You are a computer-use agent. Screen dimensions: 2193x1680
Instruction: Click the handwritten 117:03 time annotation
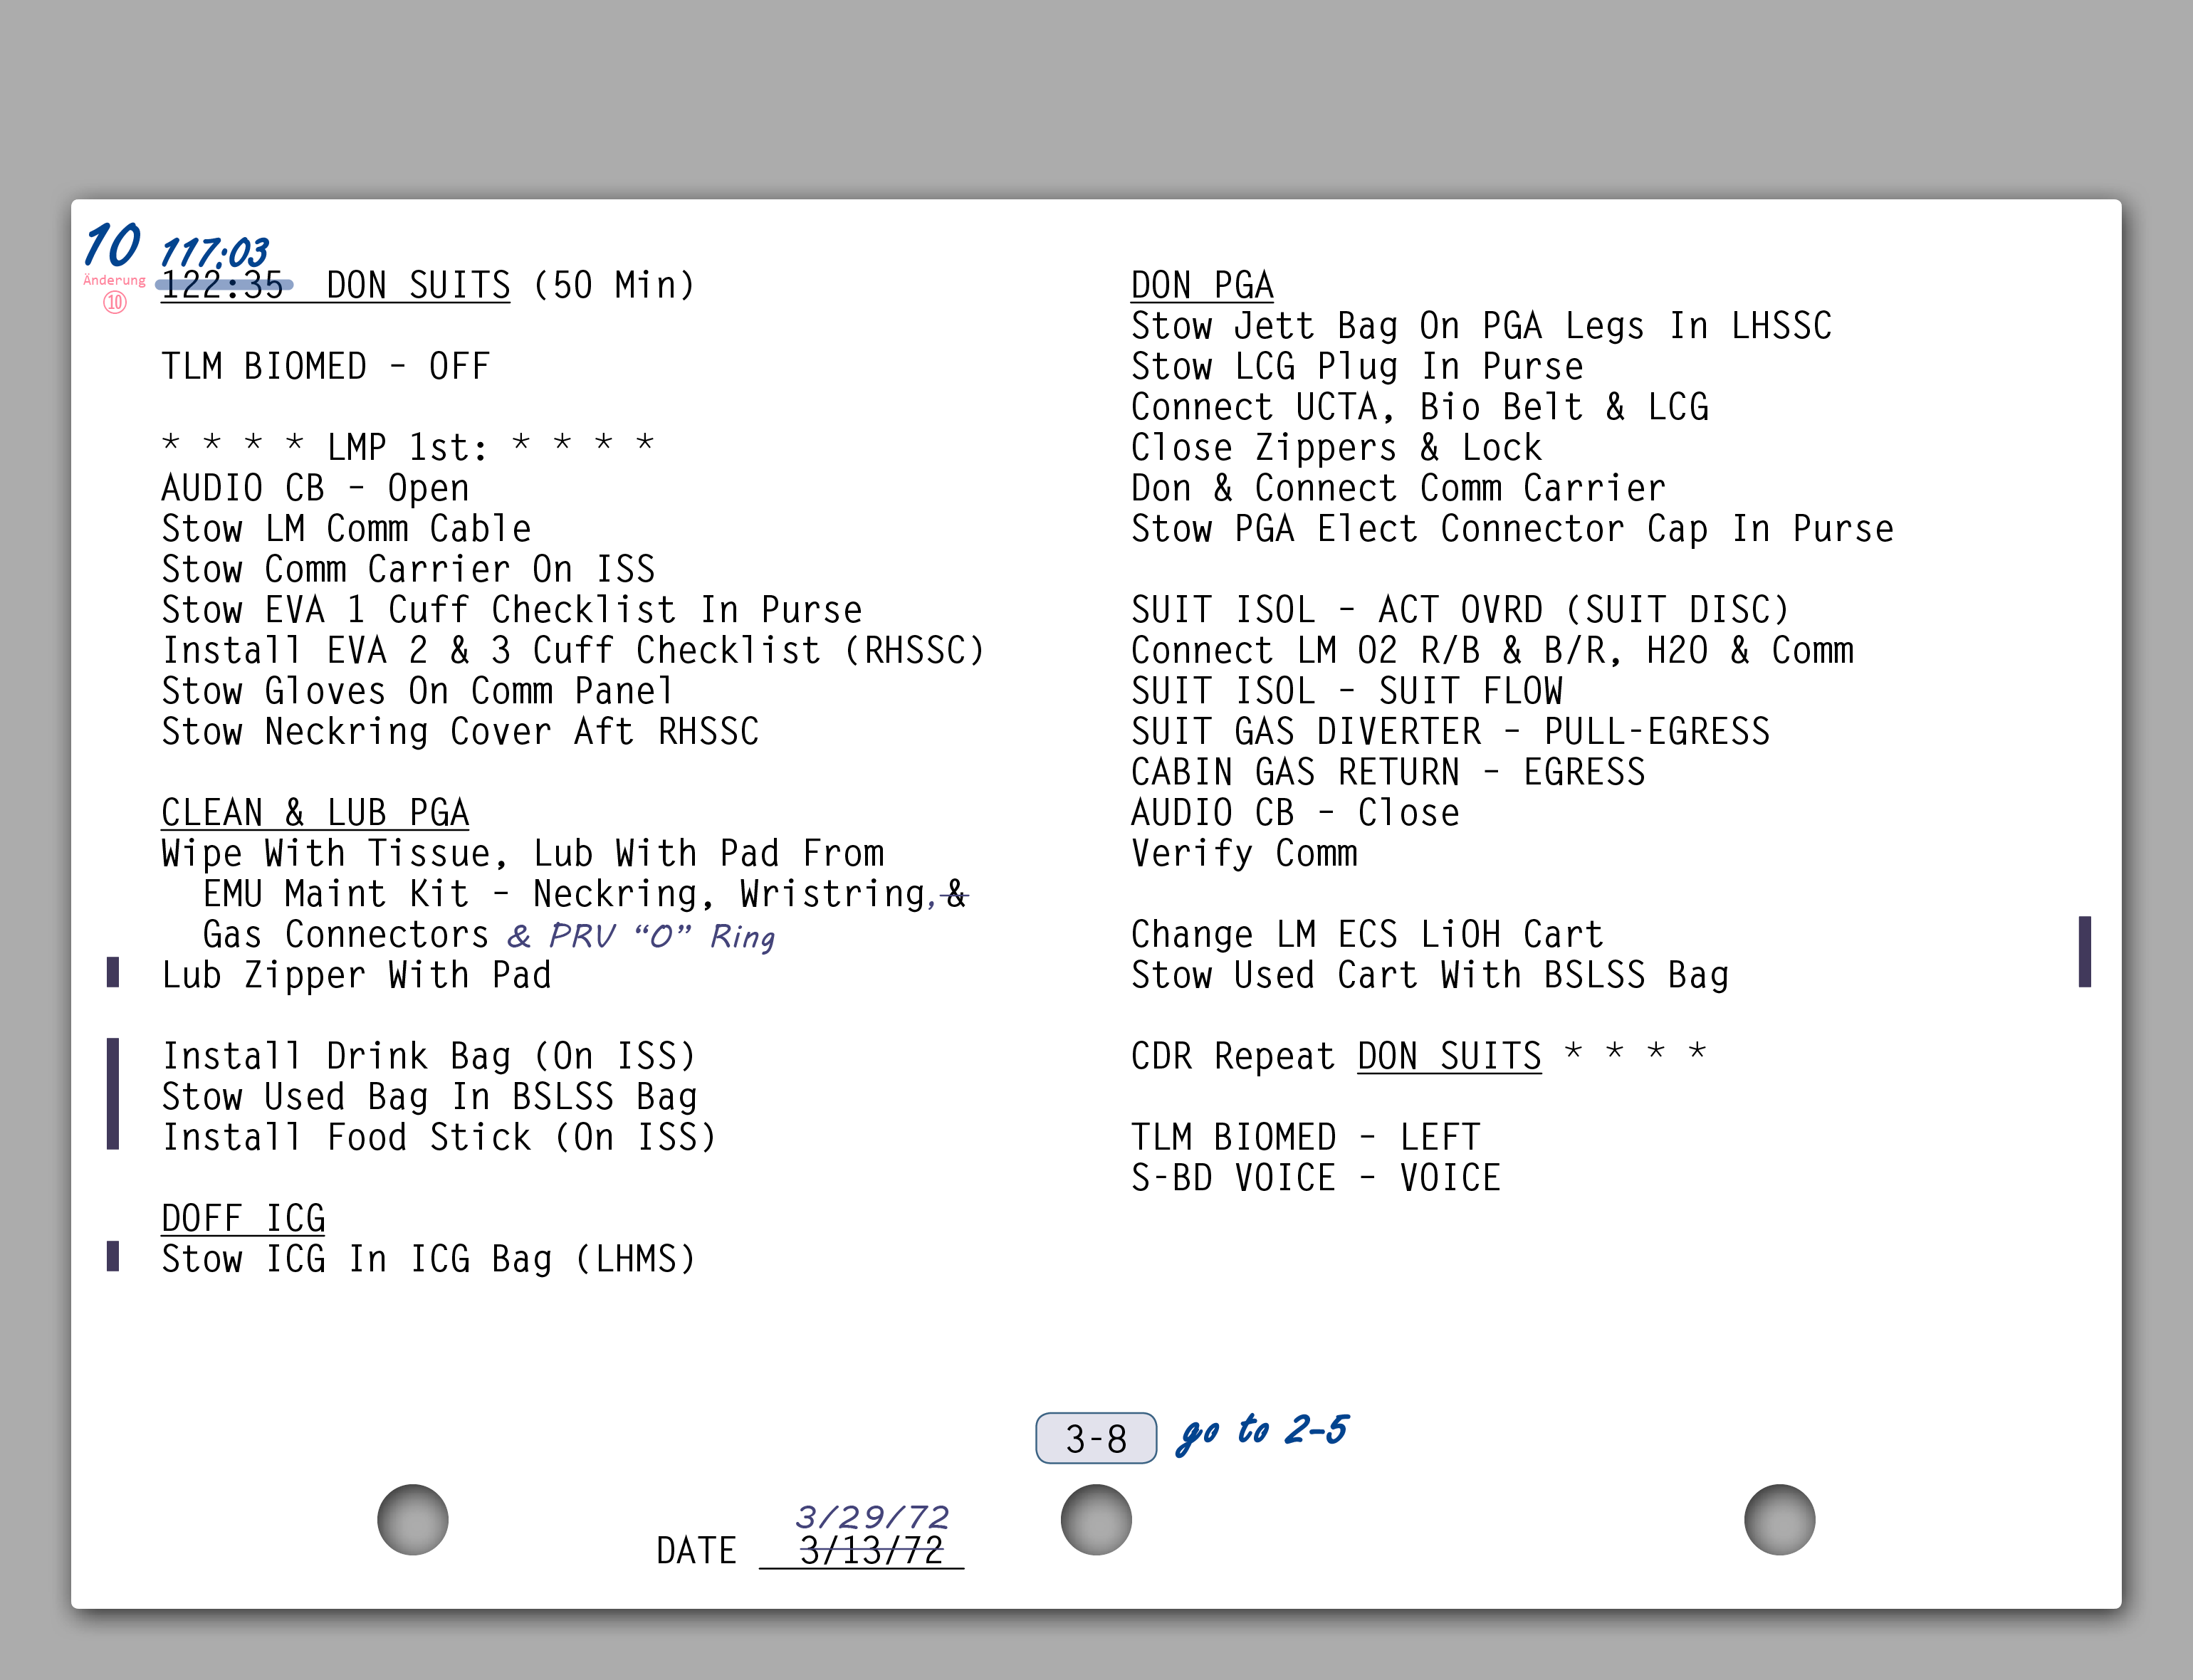point(214,251)
